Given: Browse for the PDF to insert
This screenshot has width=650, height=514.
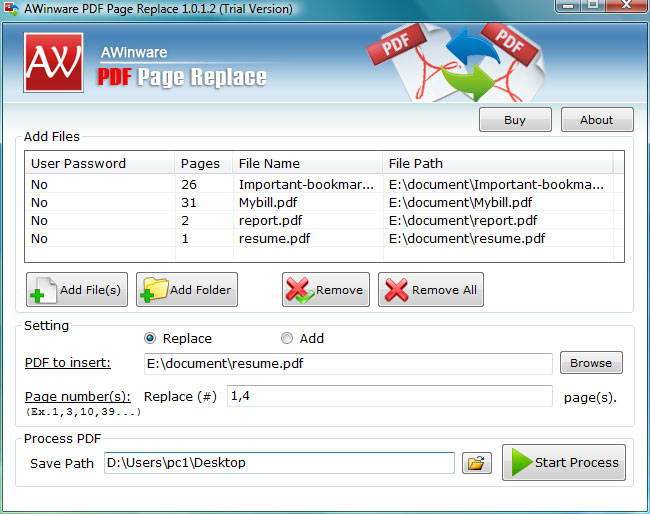Looking at the screenshot, I should (591, 363).
